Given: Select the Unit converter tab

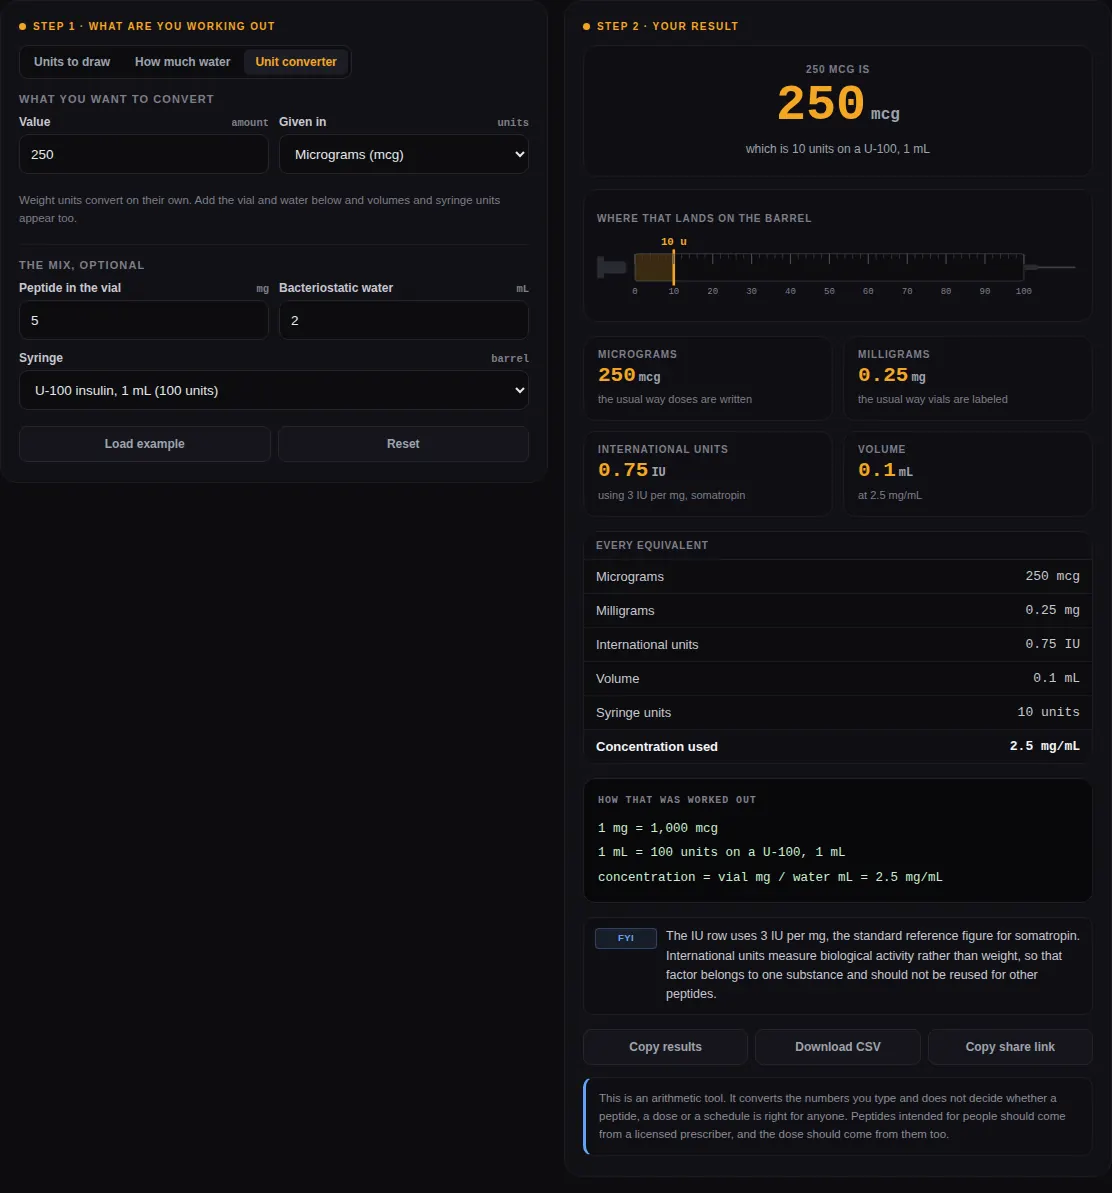Looking at the screenshot, I should click(x=296, y=62).
